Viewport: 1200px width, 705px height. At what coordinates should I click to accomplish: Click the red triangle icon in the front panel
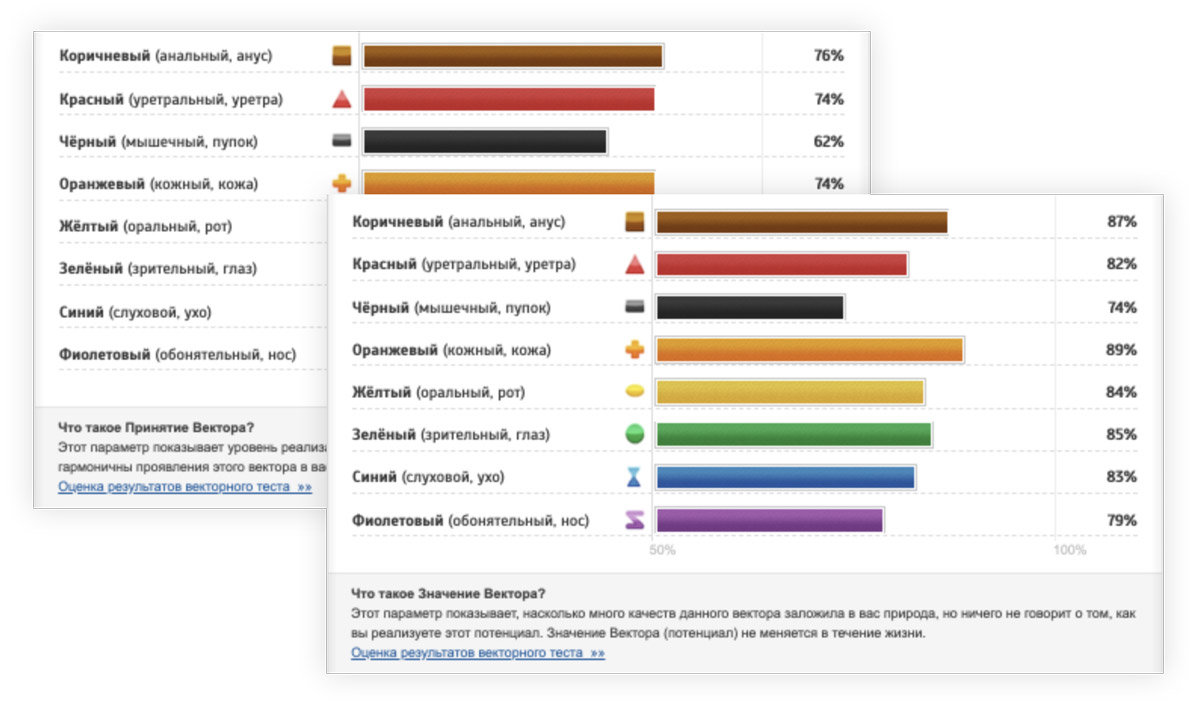pyautogui.click(x=634, y=265)
